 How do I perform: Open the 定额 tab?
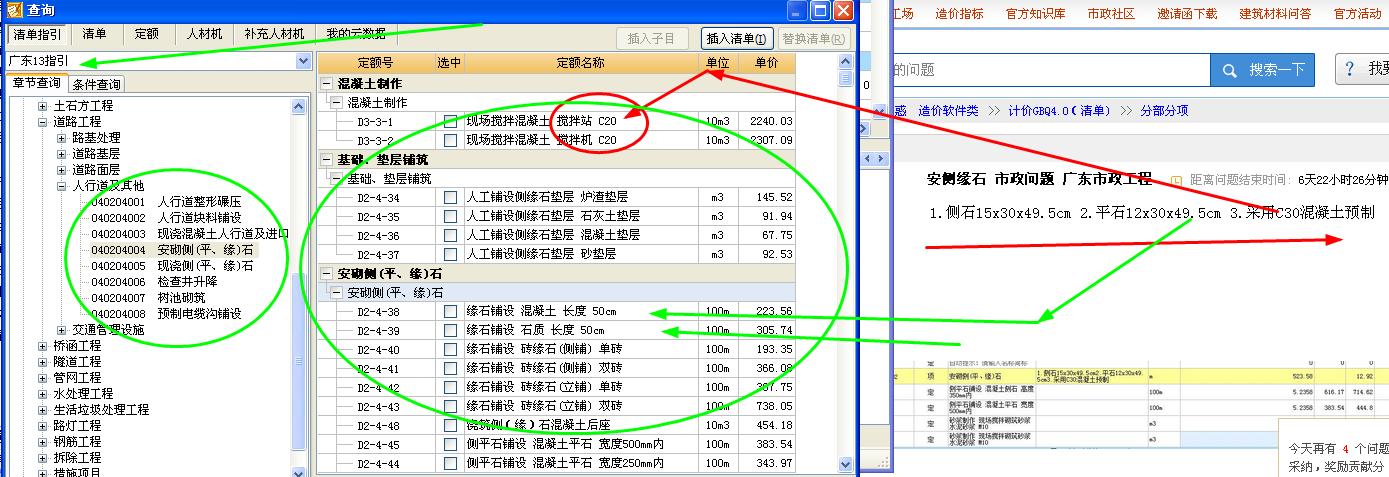click(x=146, y=34)
